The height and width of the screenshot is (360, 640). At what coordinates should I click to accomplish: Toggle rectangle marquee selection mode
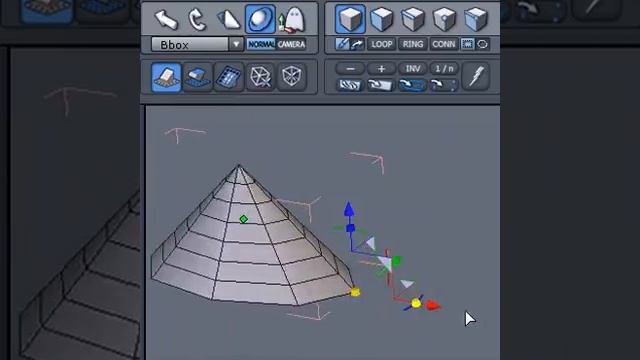pos(467,44)
